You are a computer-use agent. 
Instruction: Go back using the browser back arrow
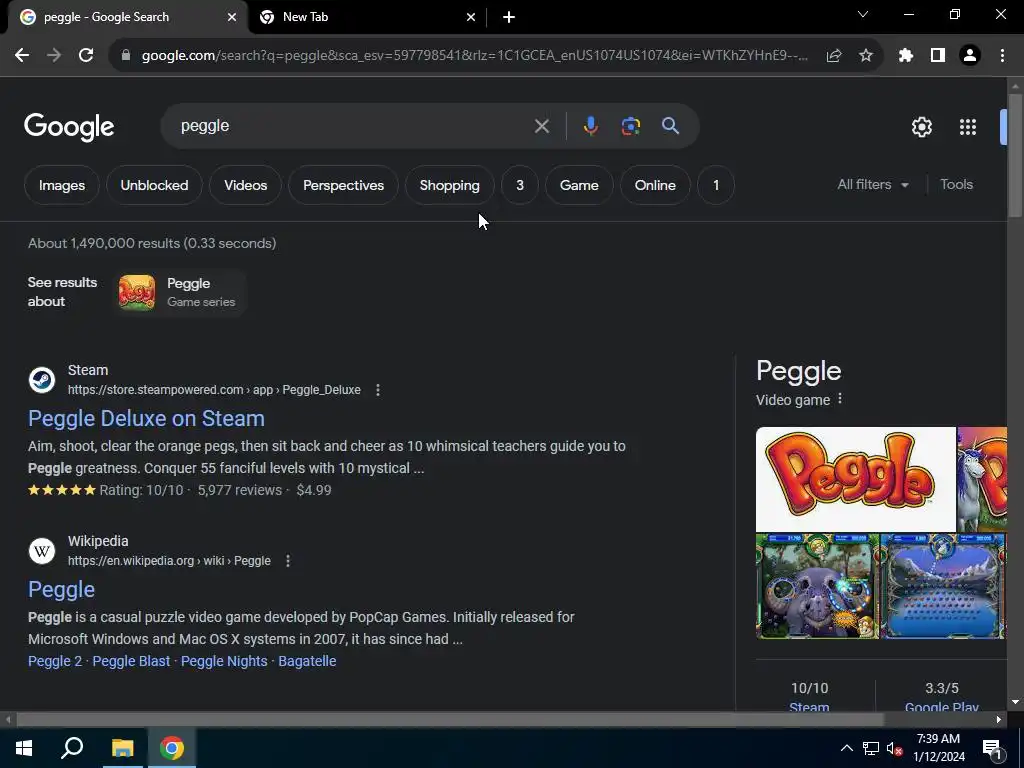point(22,56)
